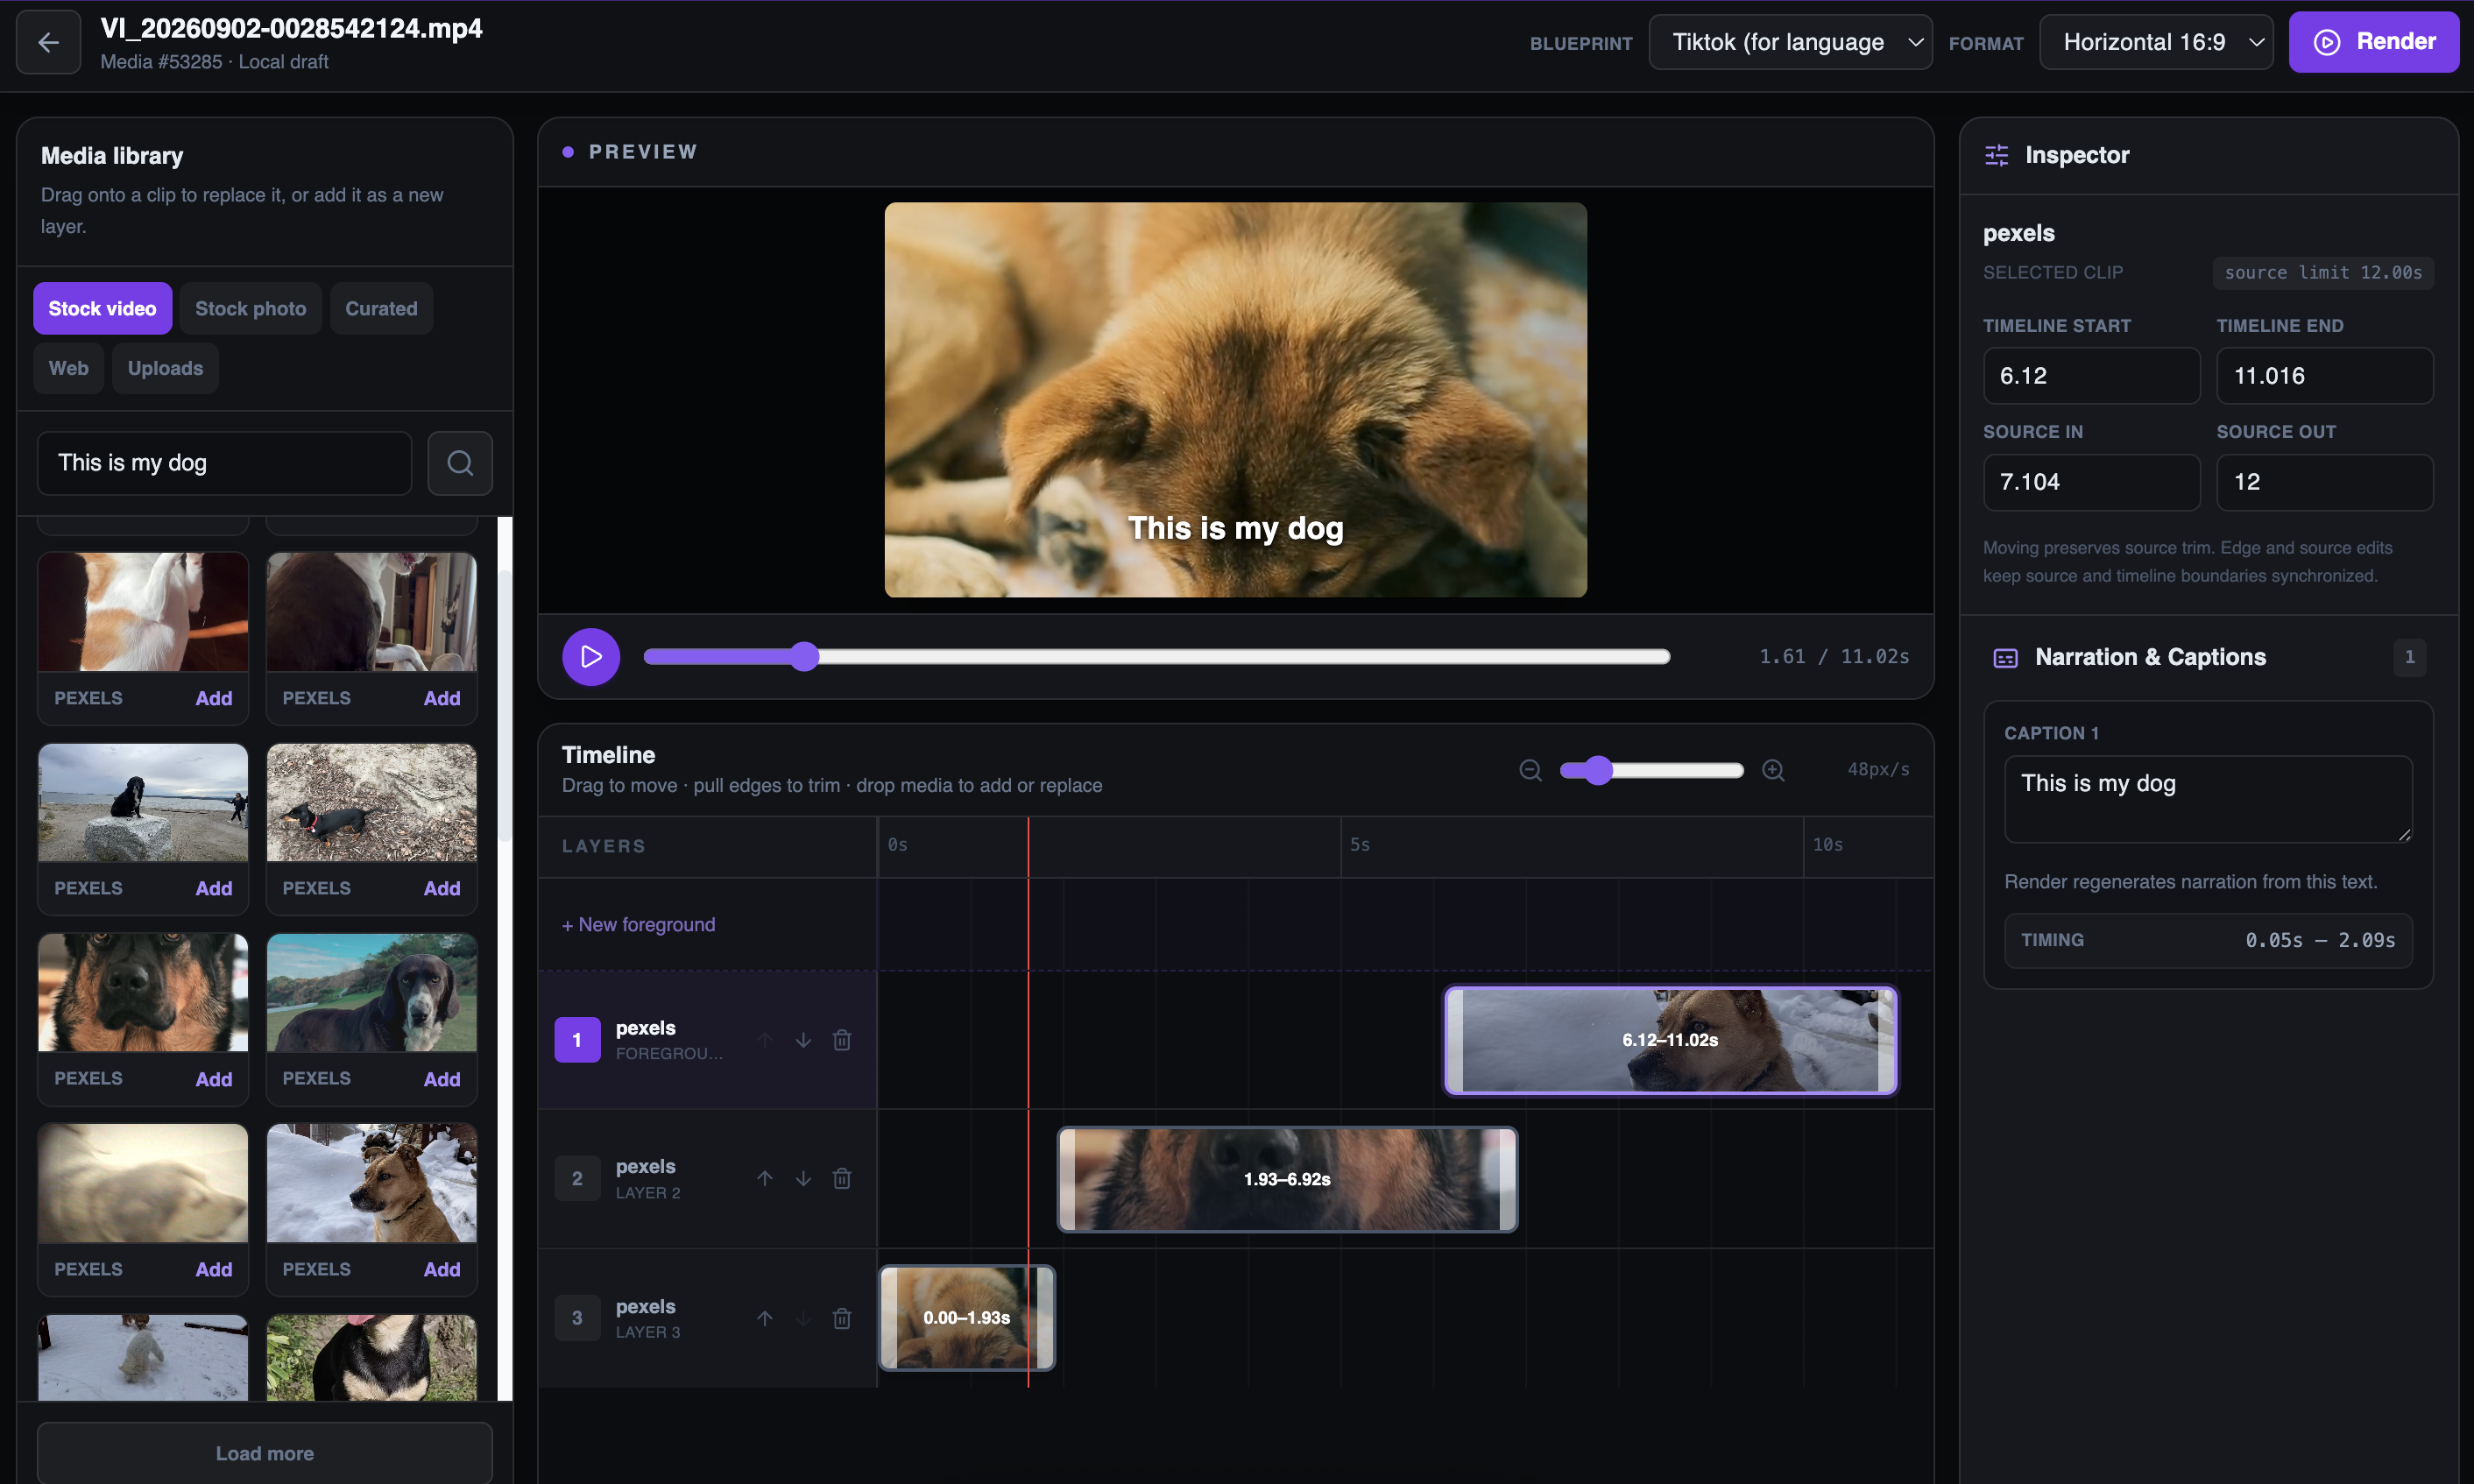2474x1484 pixels.
Task: Switch to Curated tab
Action: pyautogui.click(x=381, y=309)
